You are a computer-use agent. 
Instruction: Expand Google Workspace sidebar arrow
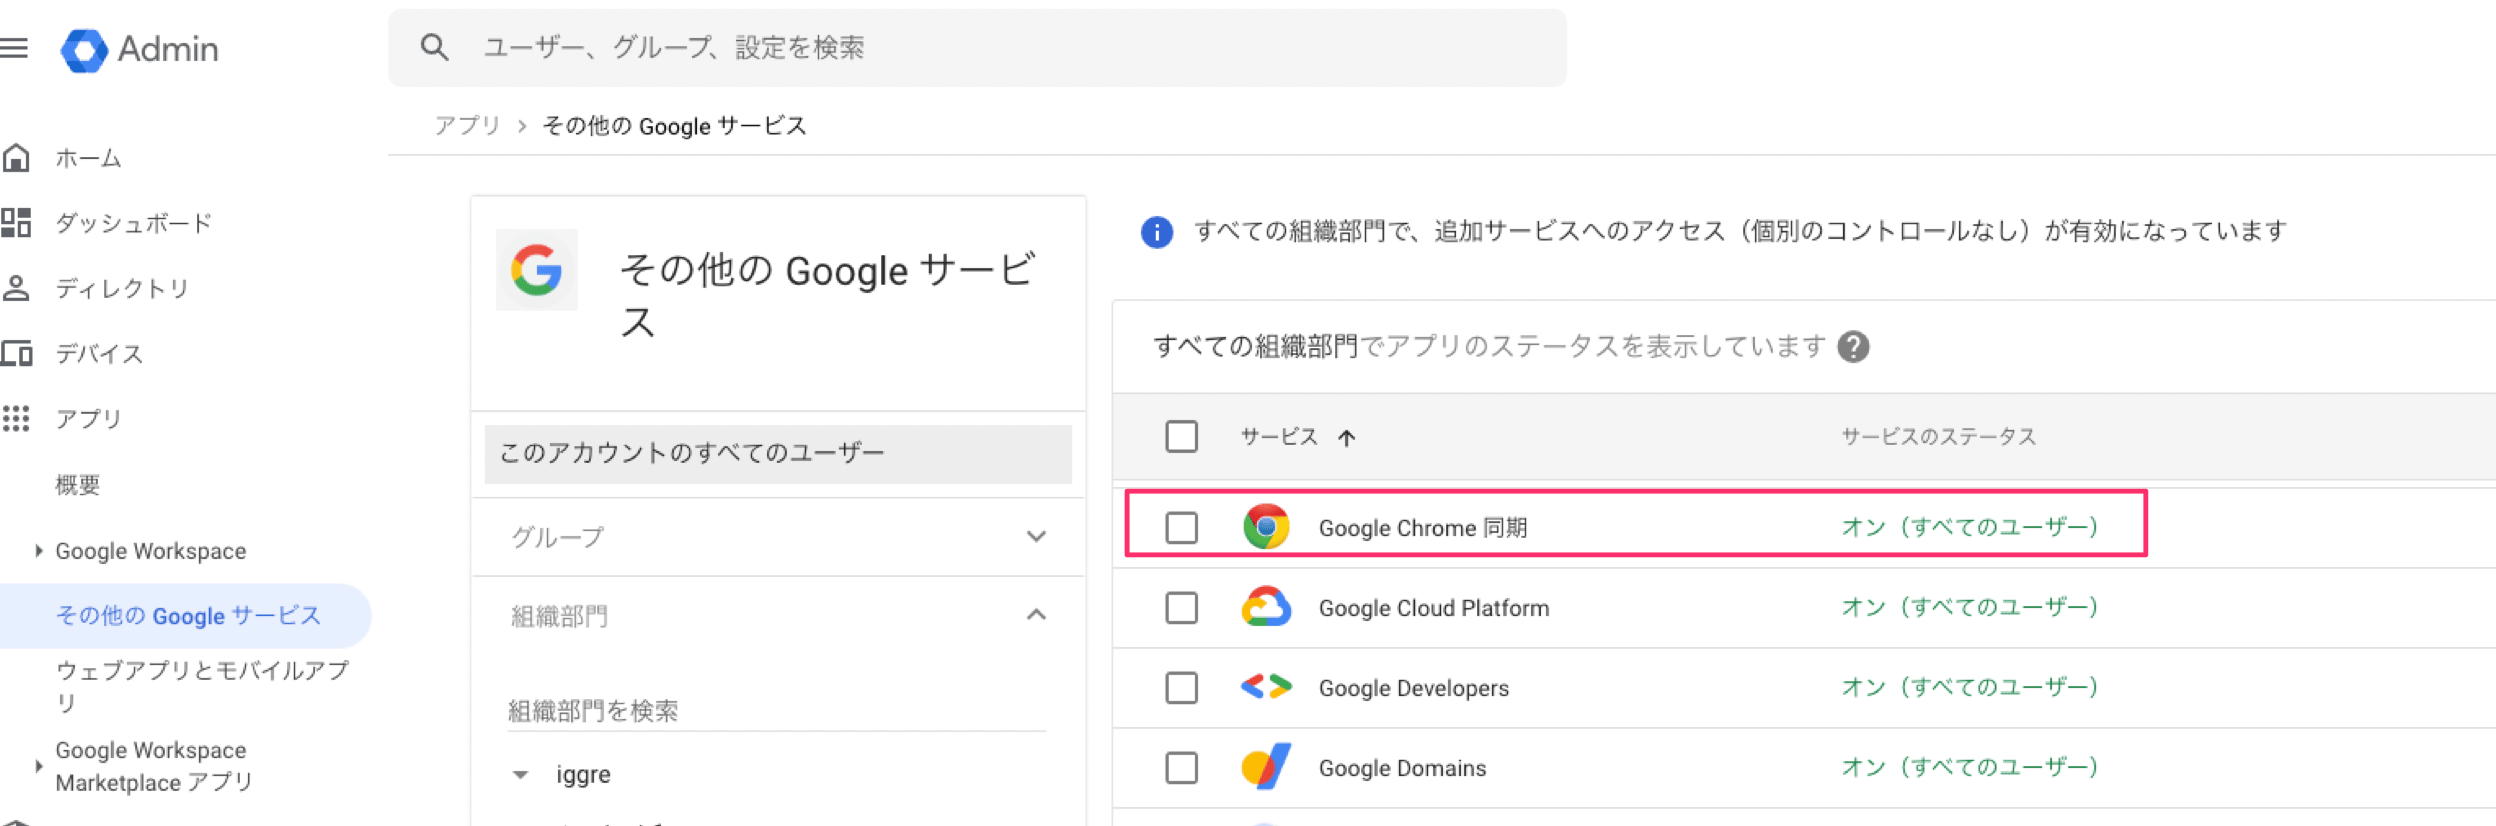point(38,551)
